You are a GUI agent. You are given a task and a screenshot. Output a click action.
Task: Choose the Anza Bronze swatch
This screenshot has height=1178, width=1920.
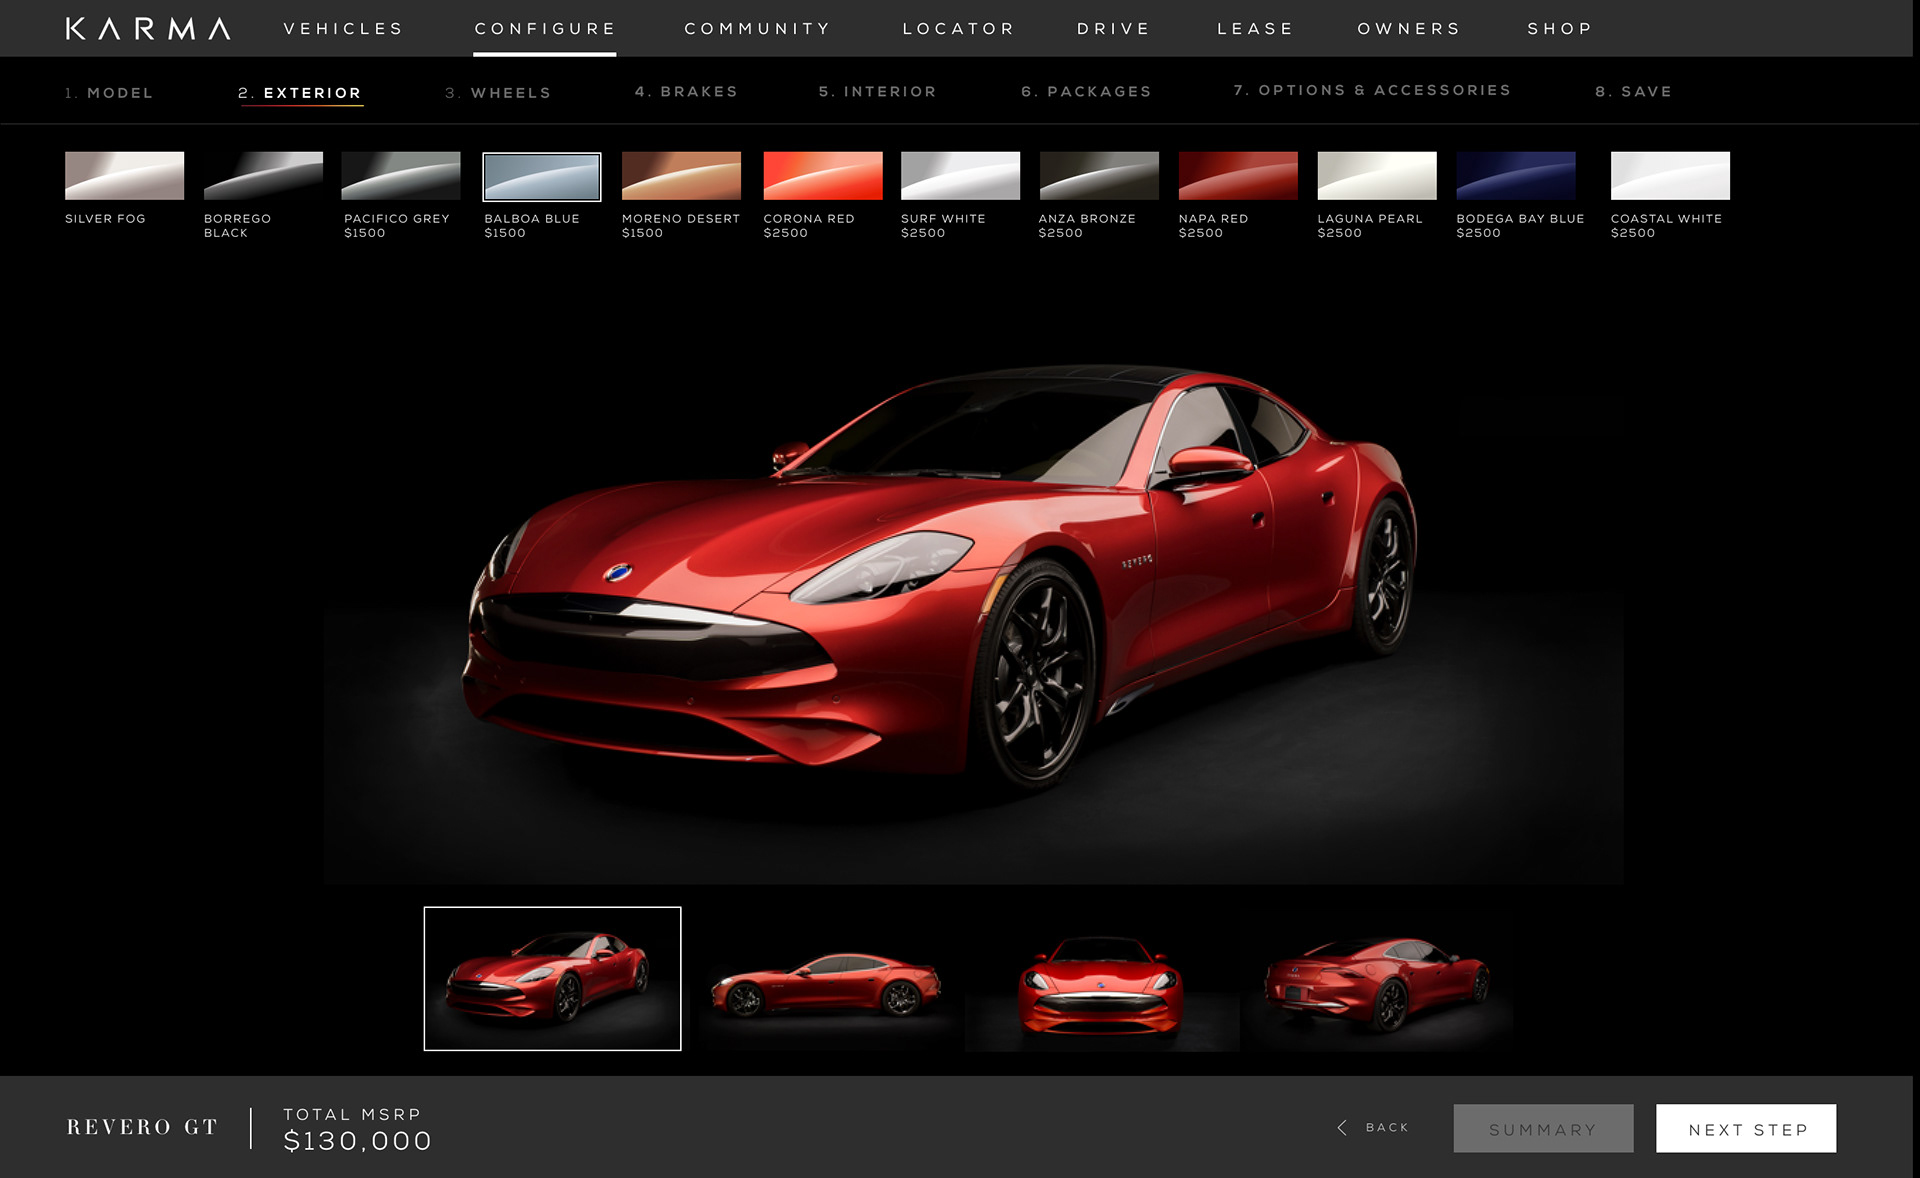click(1099, 176)
